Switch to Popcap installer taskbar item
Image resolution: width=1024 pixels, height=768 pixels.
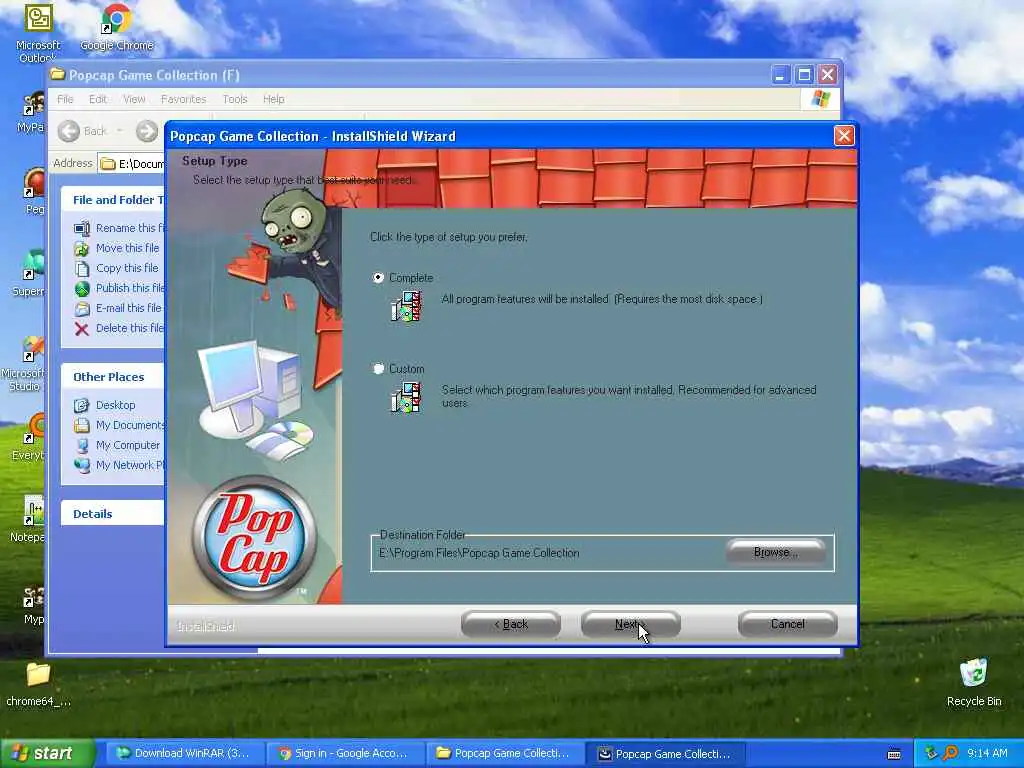coord(665,754)
